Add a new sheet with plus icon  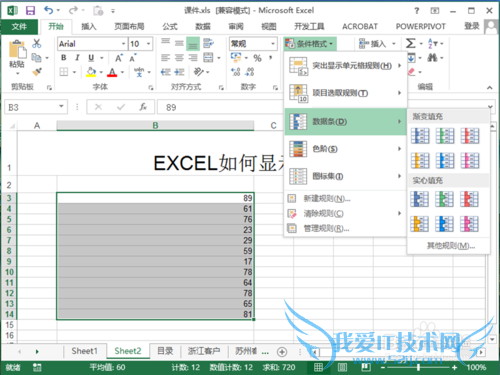click(282, 352)
